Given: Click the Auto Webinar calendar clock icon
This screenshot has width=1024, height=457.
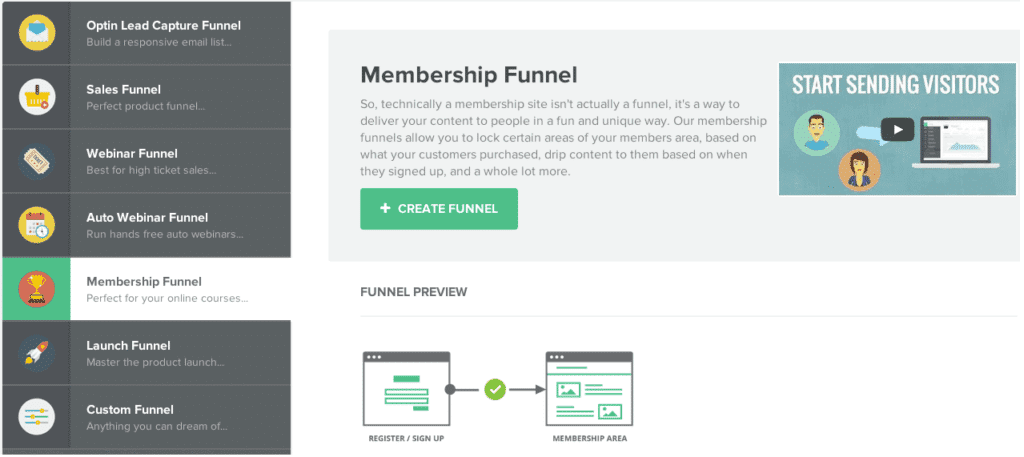Looking at the screenshot, I should pyautogui.click(x=37, y=225).
